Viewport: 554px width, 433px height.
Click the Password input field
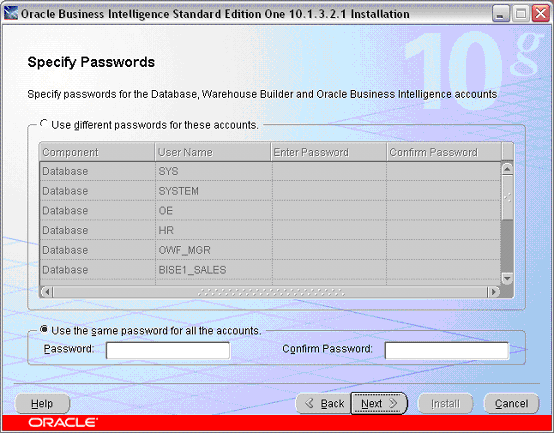[x=168, y=350]
